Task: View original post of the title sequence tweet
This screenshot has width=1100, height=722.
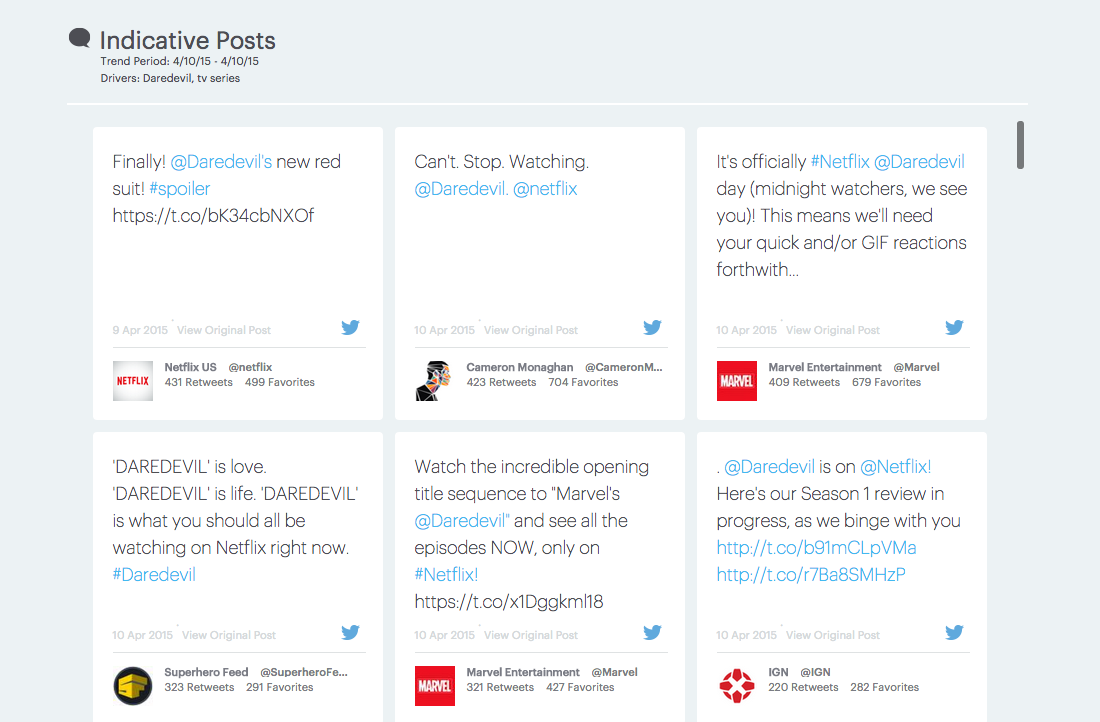Action: pos(531,635)
